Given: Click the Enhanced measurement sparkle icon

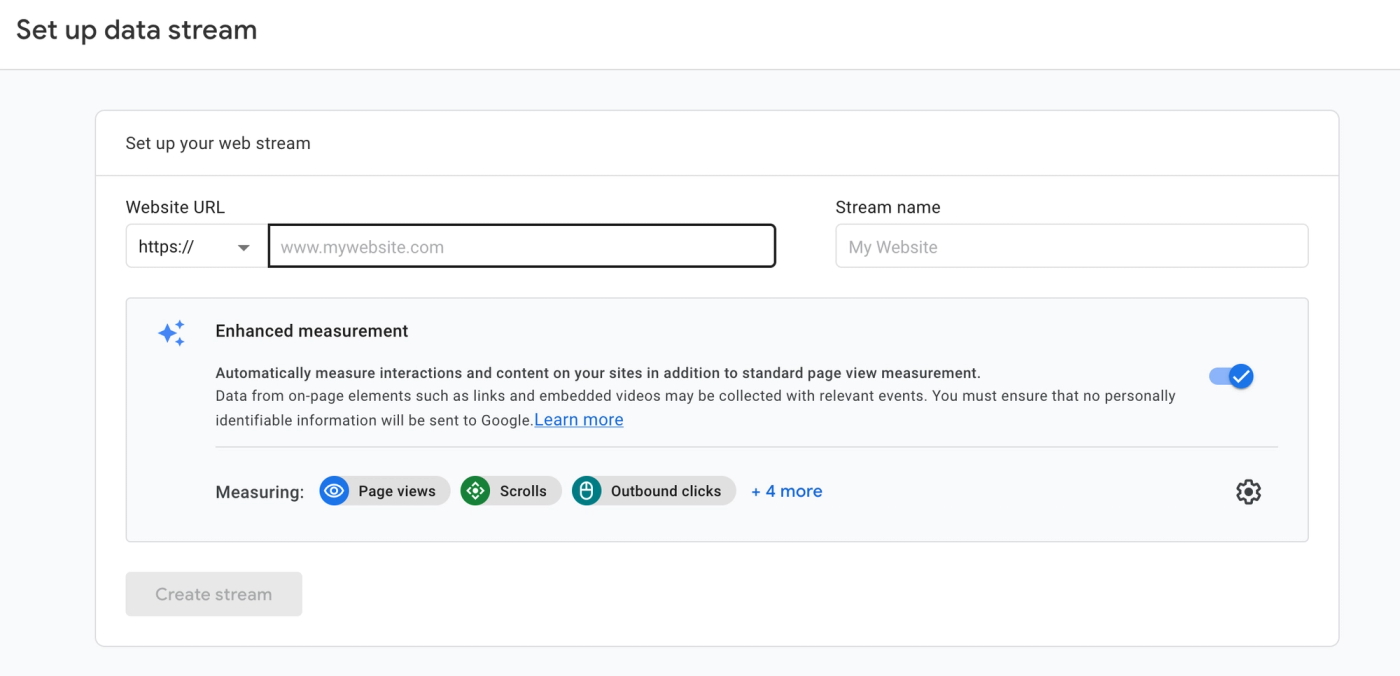Looking at the screenshot, I should coord(171,332).
